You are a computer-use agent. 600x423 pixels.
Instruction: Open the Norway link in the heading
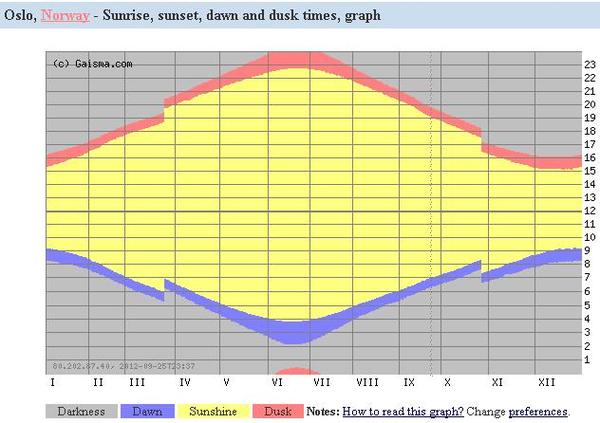coord(65,15)
